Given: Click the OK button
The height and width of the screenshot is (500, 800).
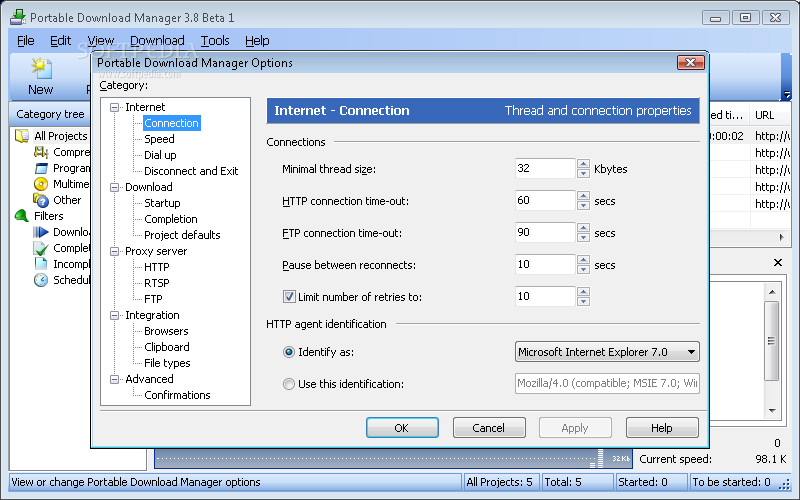Looking at the screenshot, I should tap(402, 428).
